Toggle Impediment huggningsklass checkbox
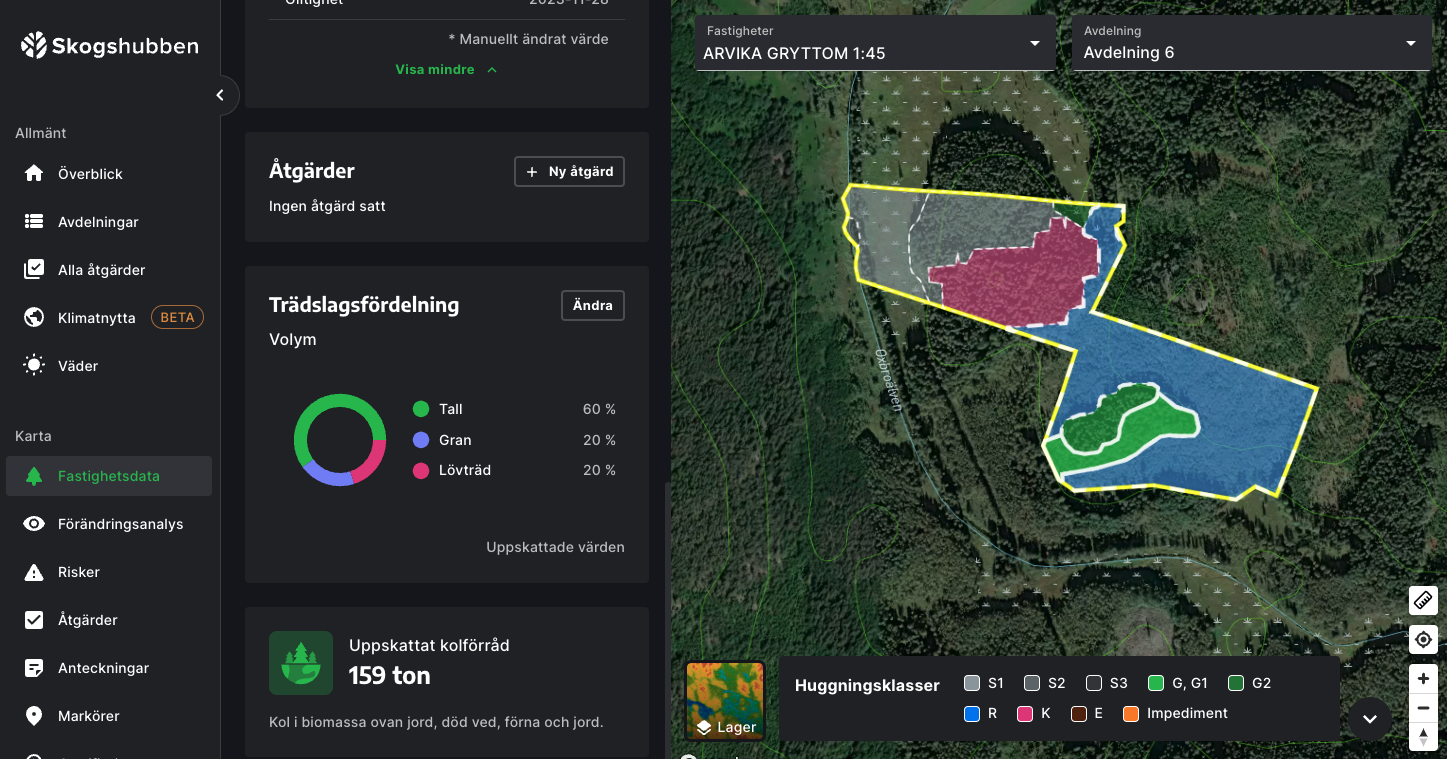Image resolution: width=1447 pixels, height=759 pixels. click(1131, 714)
